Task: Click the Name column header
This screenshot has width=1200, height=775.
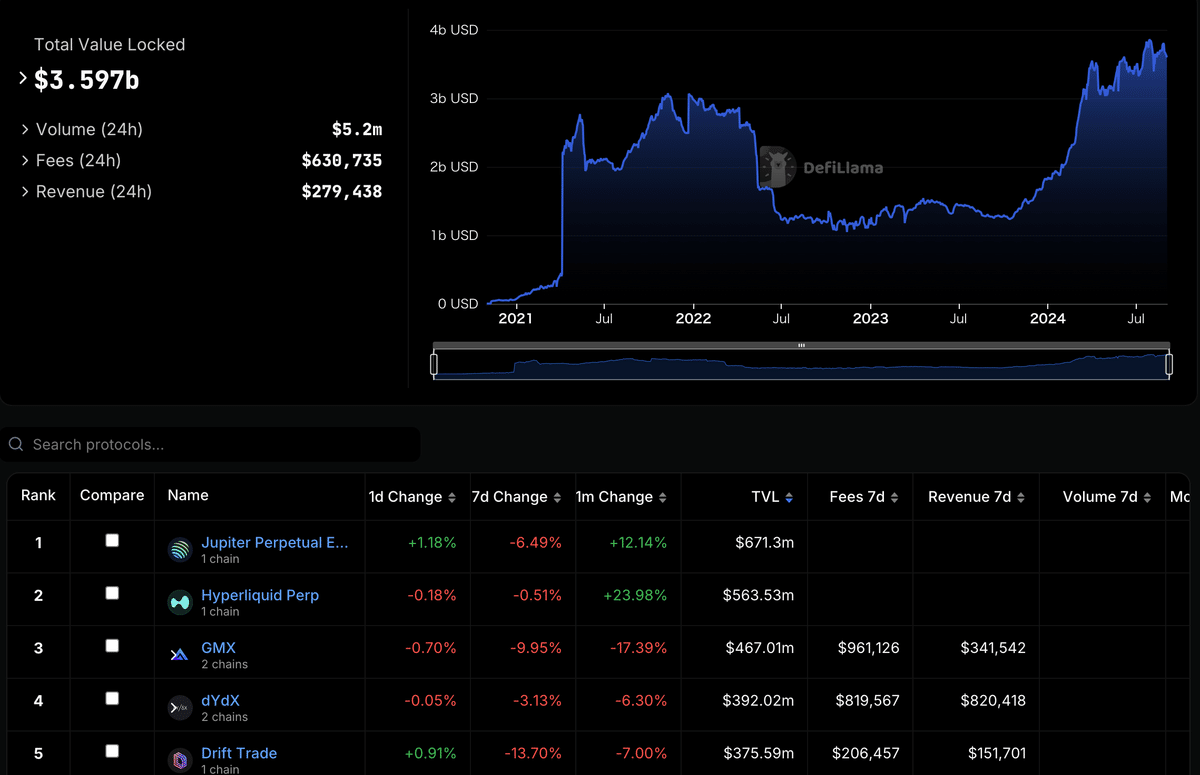Action: pyautogui.click(x=188, y=495)
